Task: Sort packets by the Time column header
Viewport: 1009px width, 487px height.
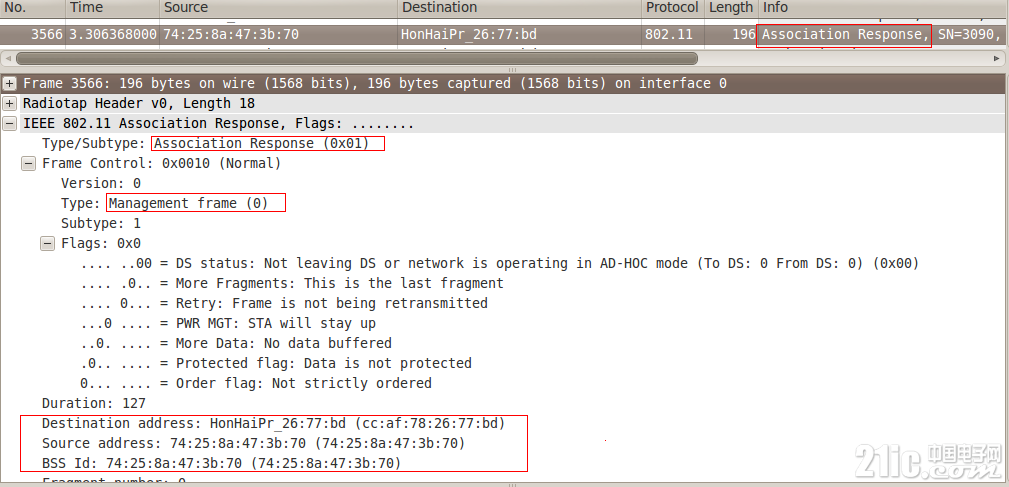Action: point(113,8)
